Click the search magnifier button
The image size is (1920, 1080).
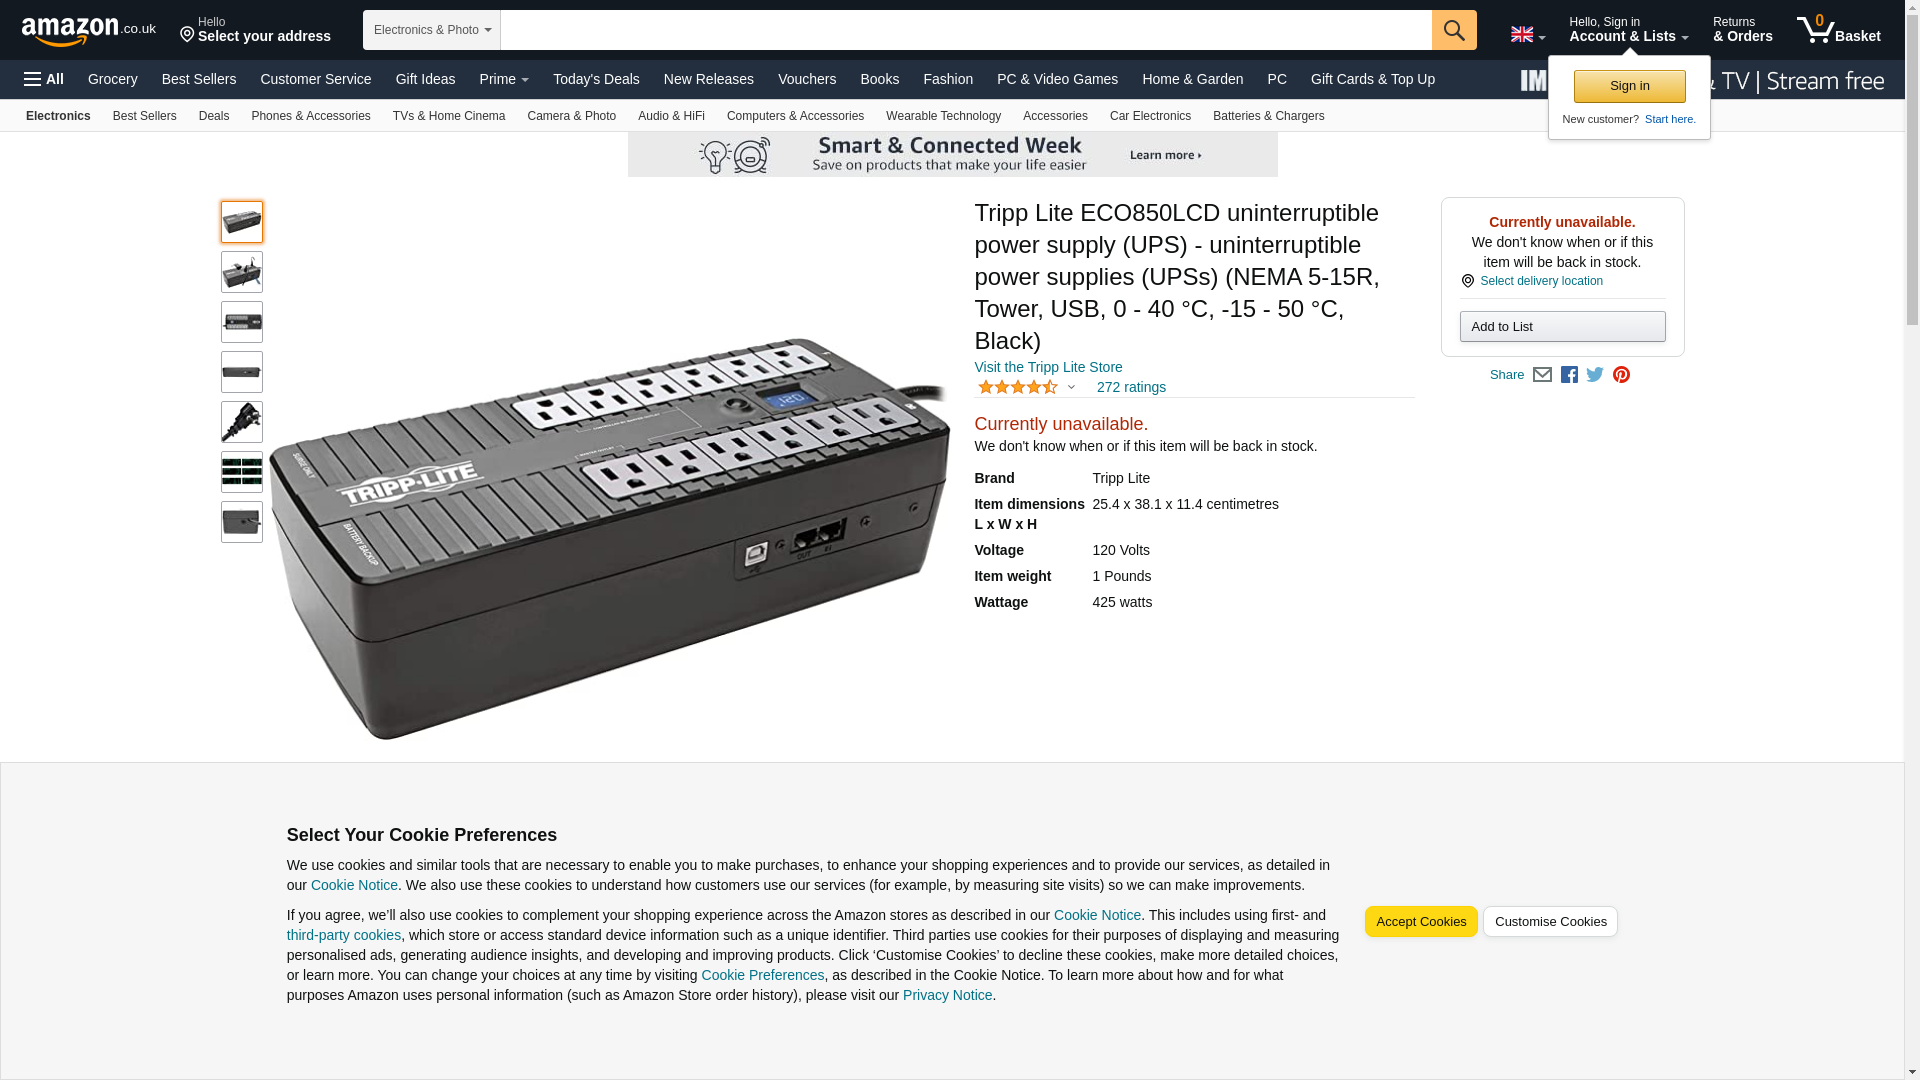[x=1454, y=30]
